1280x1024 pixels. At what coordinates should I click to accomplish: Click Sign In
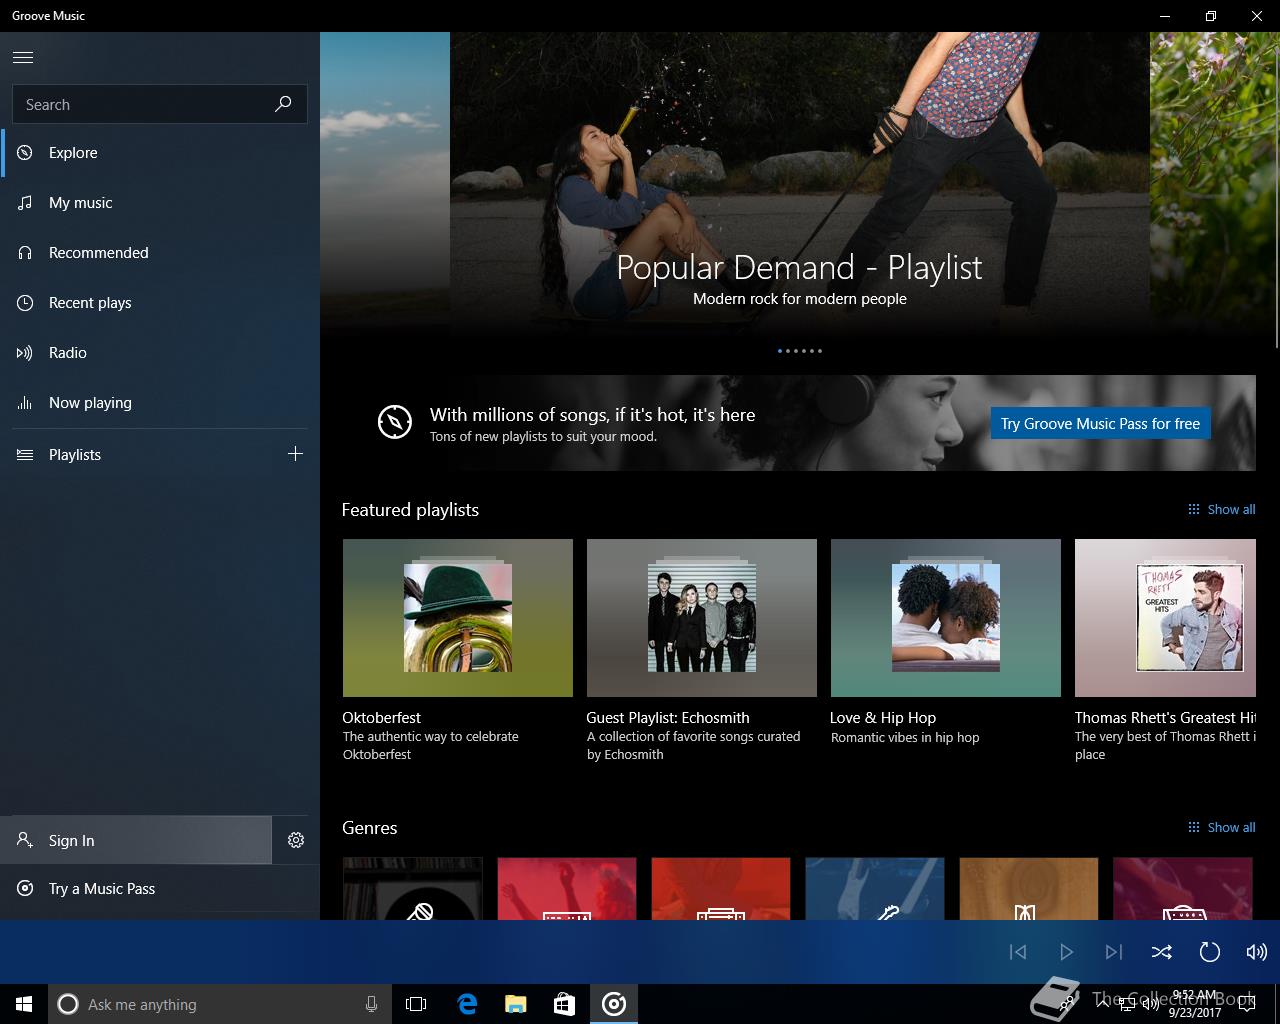(136, 840)
